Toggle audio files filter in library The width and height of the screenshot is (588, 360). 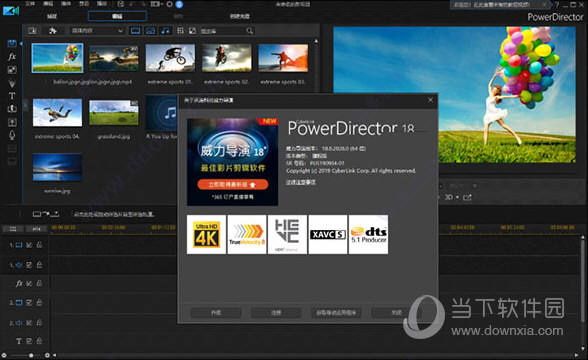coord(165,31)
